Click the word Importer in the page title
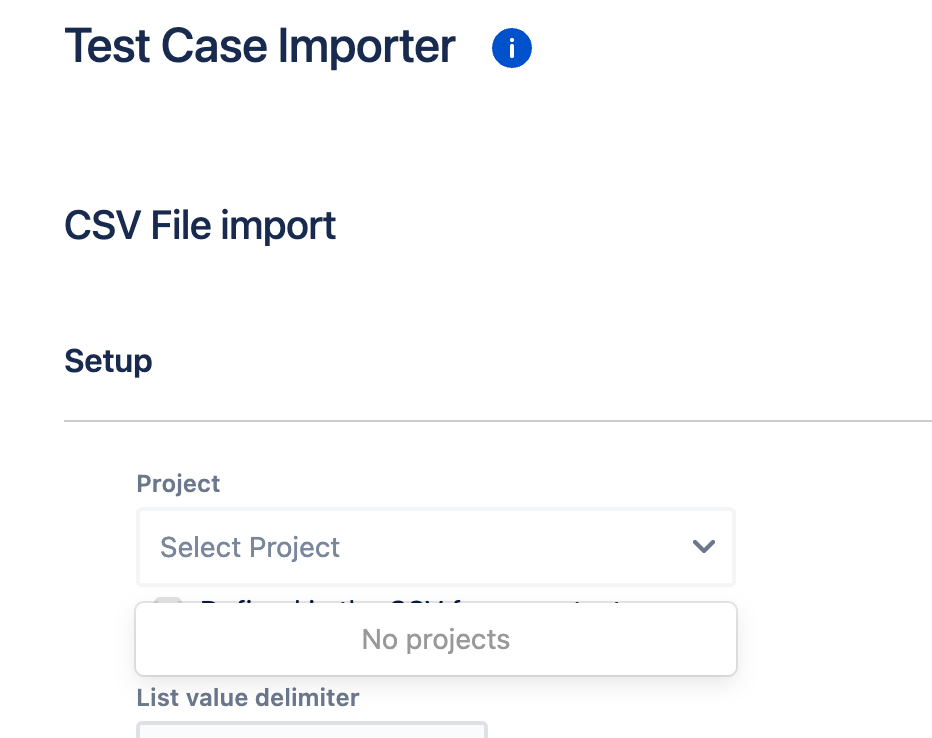932x738 pixels. point(367,46)
